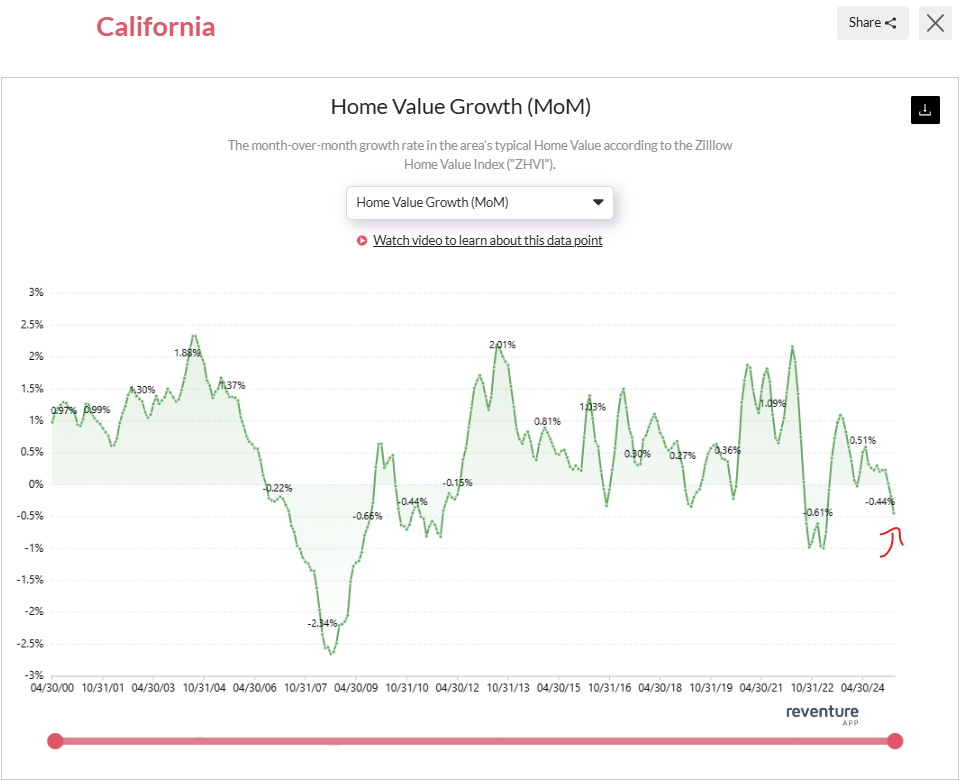Click the dropdown's chevron arrow

click(598, 202)
